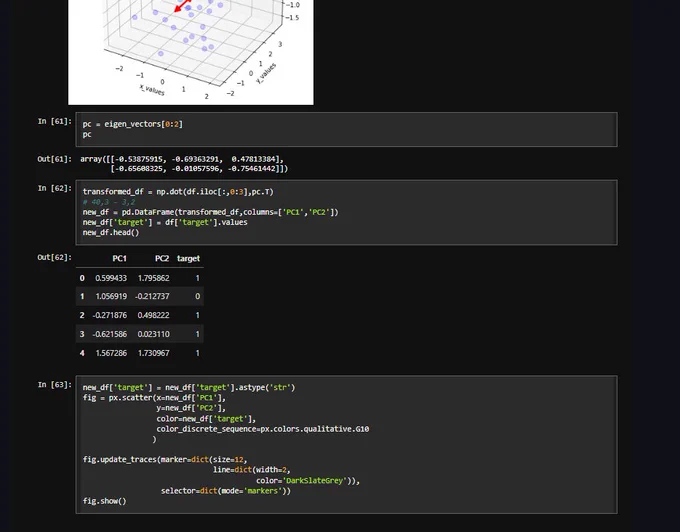Click the In [62]: prompt label
680x532 pixels.
click(x=55, y=188)
